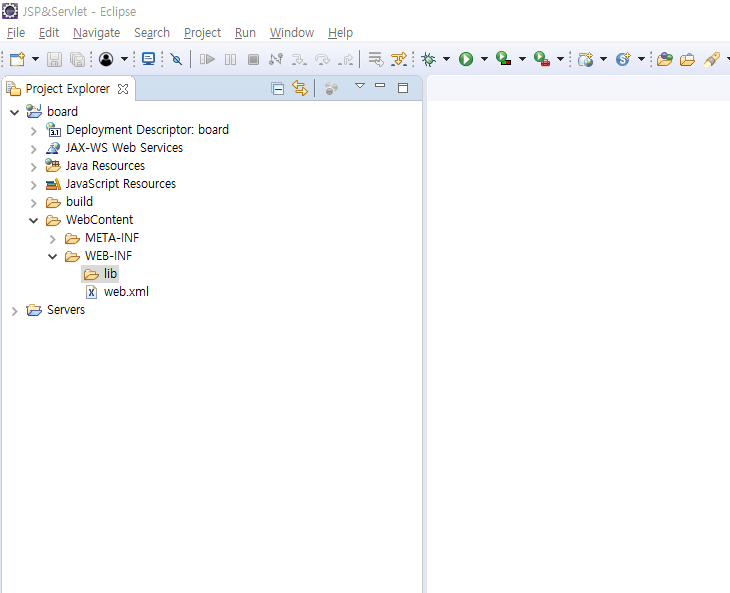This screenshot has width=730, height=593.
Task: Click Collapse All in Project Explorer
Action: pyautogui.click(x=277, y=88)
